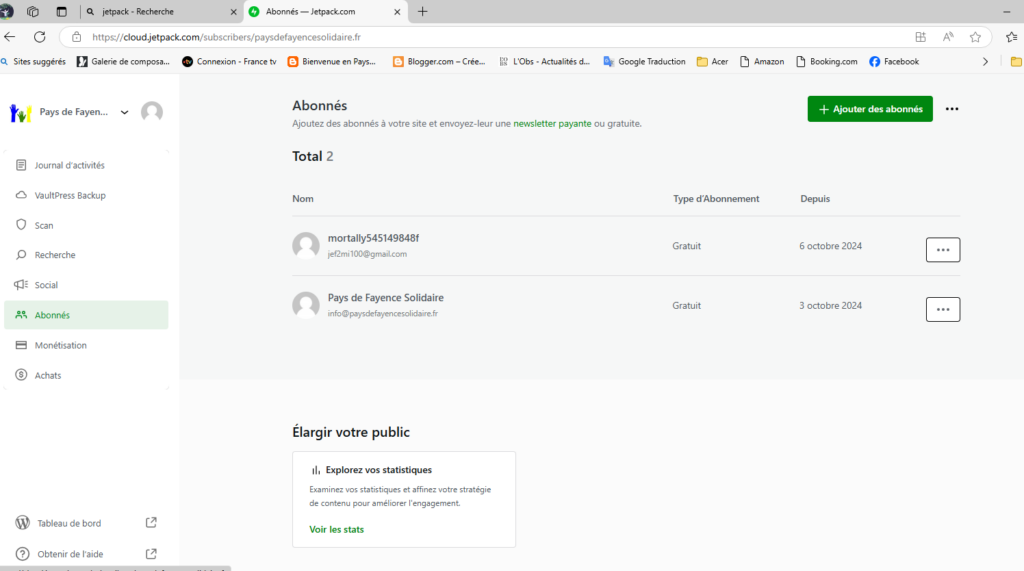Refresh the page with the reload icon

click(x=40, y=37)
